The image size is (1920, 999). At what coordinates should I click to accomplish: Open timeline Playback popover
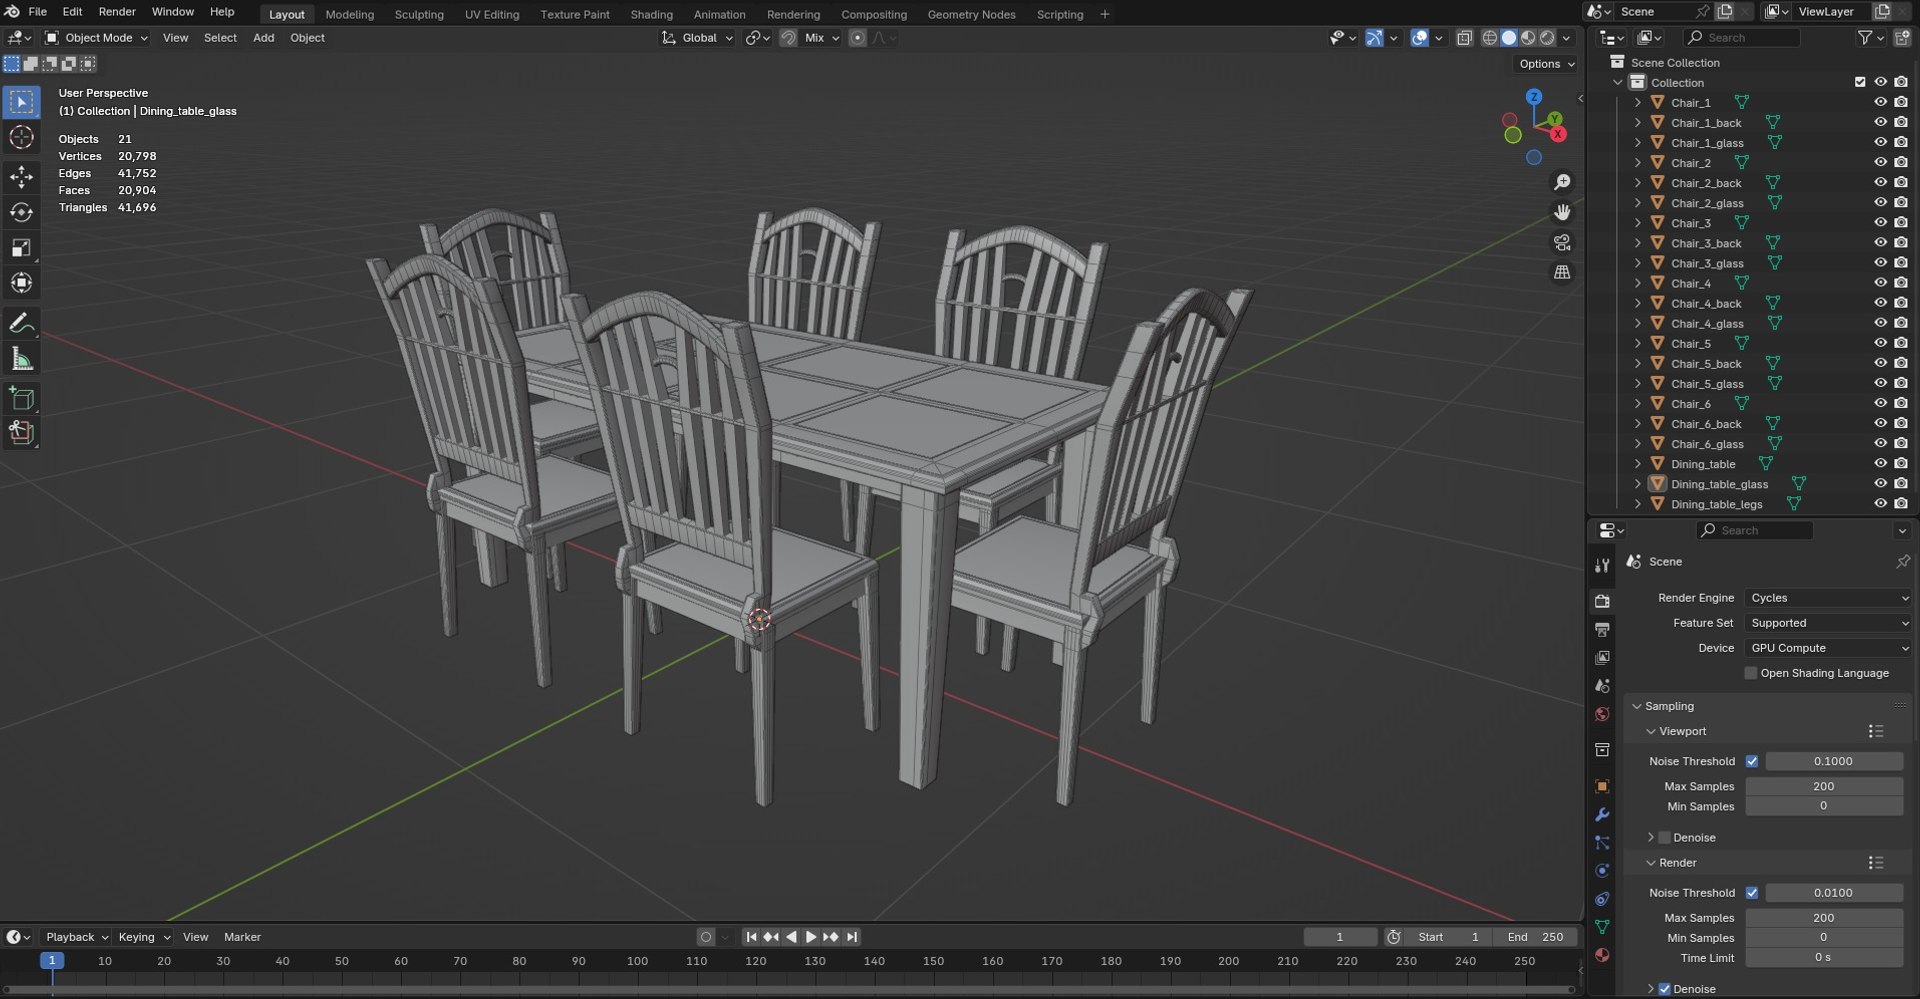coord(76,937)
